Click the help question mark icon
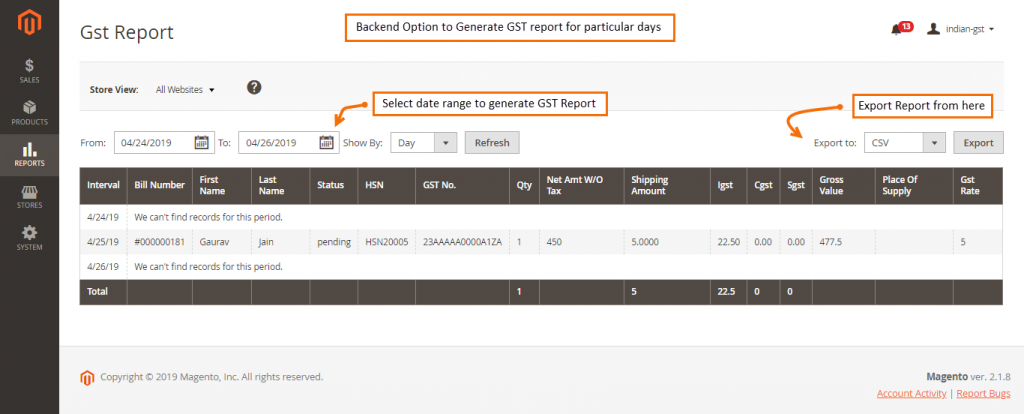1024x414 pixels. (254, 88)
